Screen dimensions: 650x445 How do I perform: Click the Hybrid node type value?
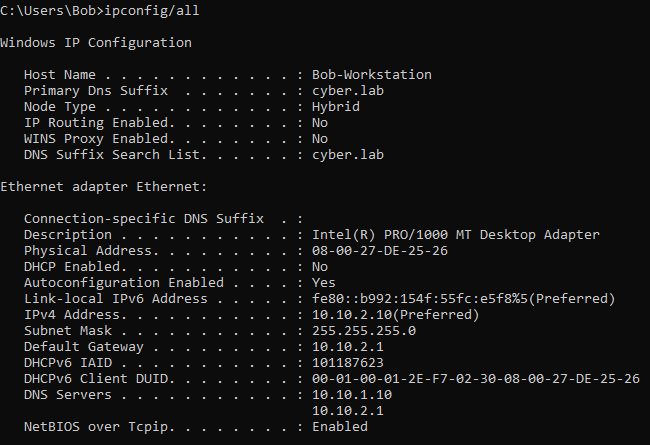[336, 107]
